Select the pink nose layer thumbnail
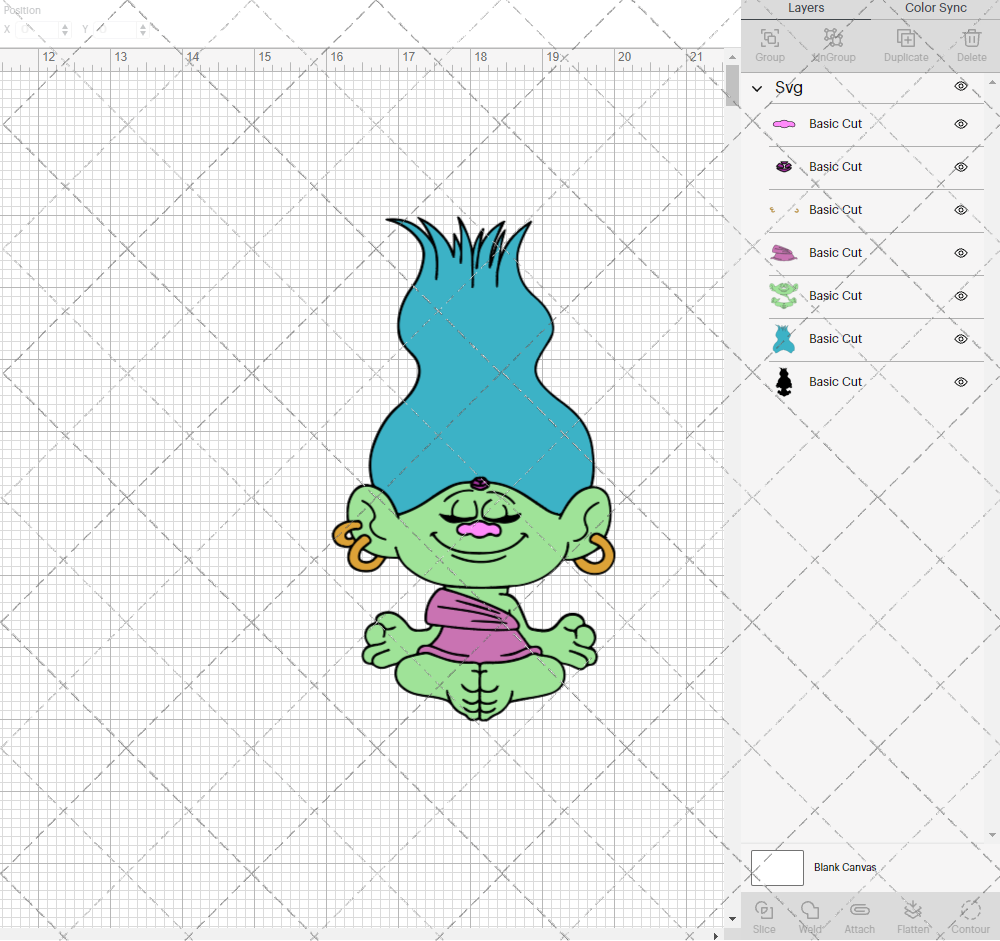Screen dimensions: 1000x941 (x=784, y=124)
